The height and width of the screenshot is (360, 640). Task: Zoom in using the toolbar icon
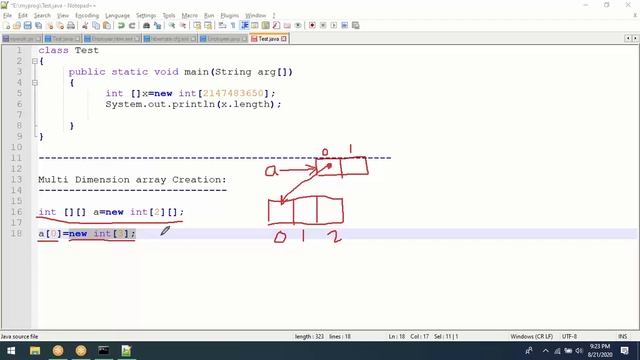tap(172, 25)
